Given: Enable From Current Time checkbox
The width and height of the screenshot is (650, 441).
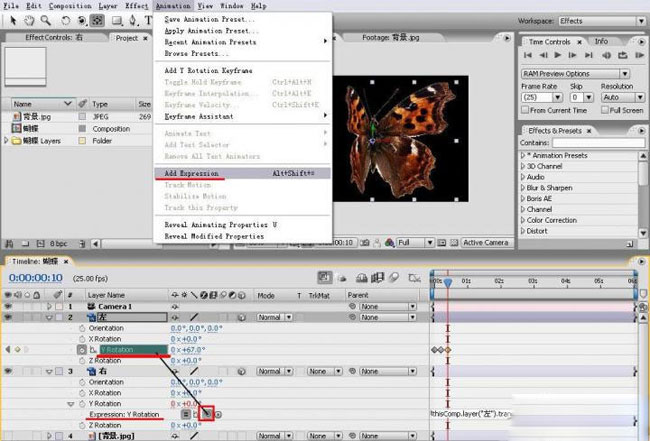Looking at the screenshot, I should coord(525,110).
